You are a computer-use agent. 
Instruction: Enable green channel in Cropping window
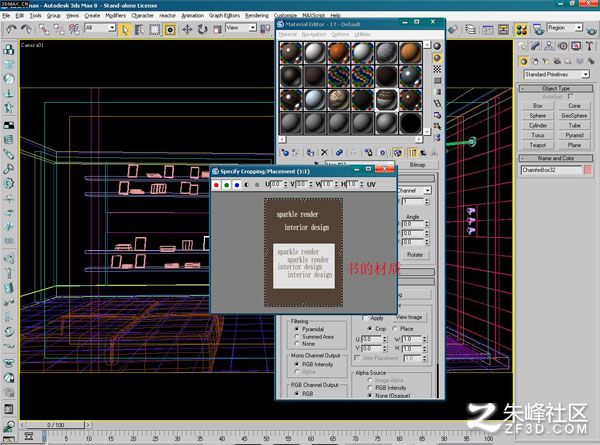click(x=227, y=185)
